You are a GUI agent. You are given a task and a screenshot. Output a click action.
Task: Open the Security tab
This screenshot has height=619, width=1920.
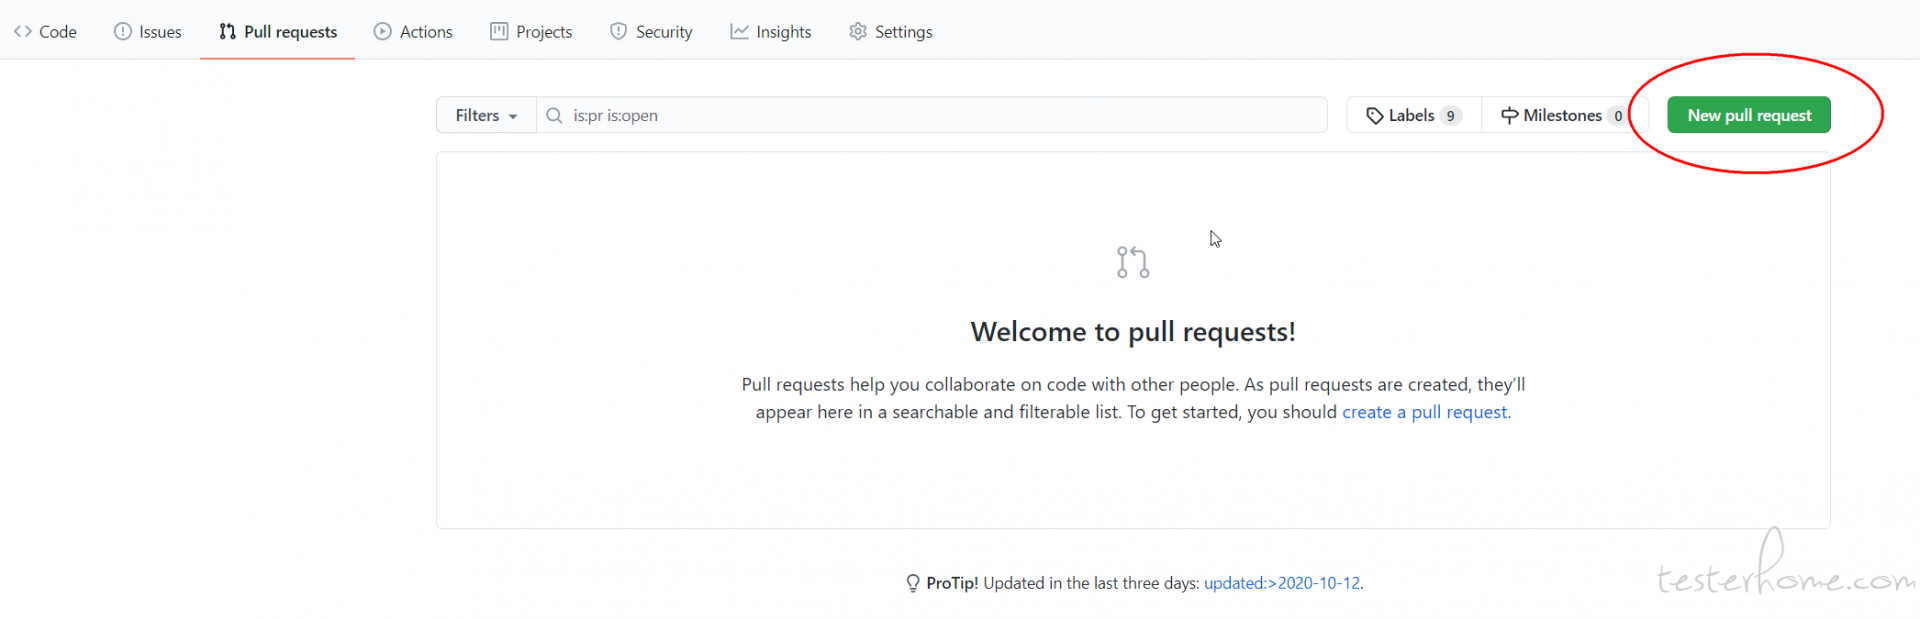point(651,32)
